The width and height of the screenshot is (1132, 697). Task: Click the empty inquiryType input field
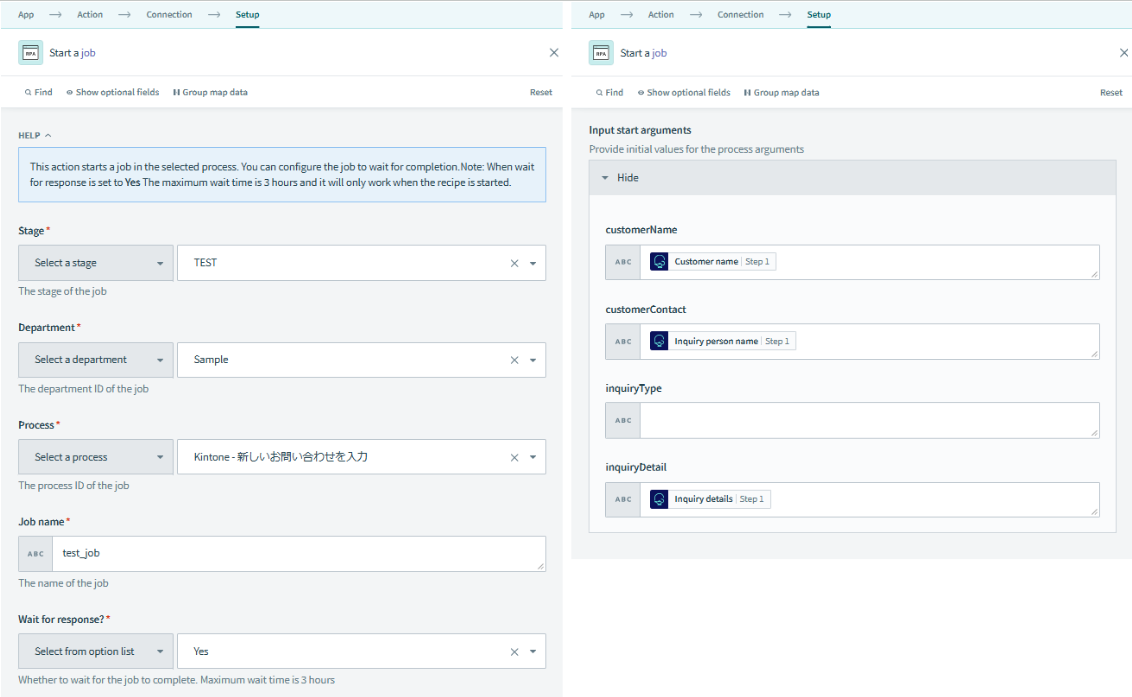869,420
